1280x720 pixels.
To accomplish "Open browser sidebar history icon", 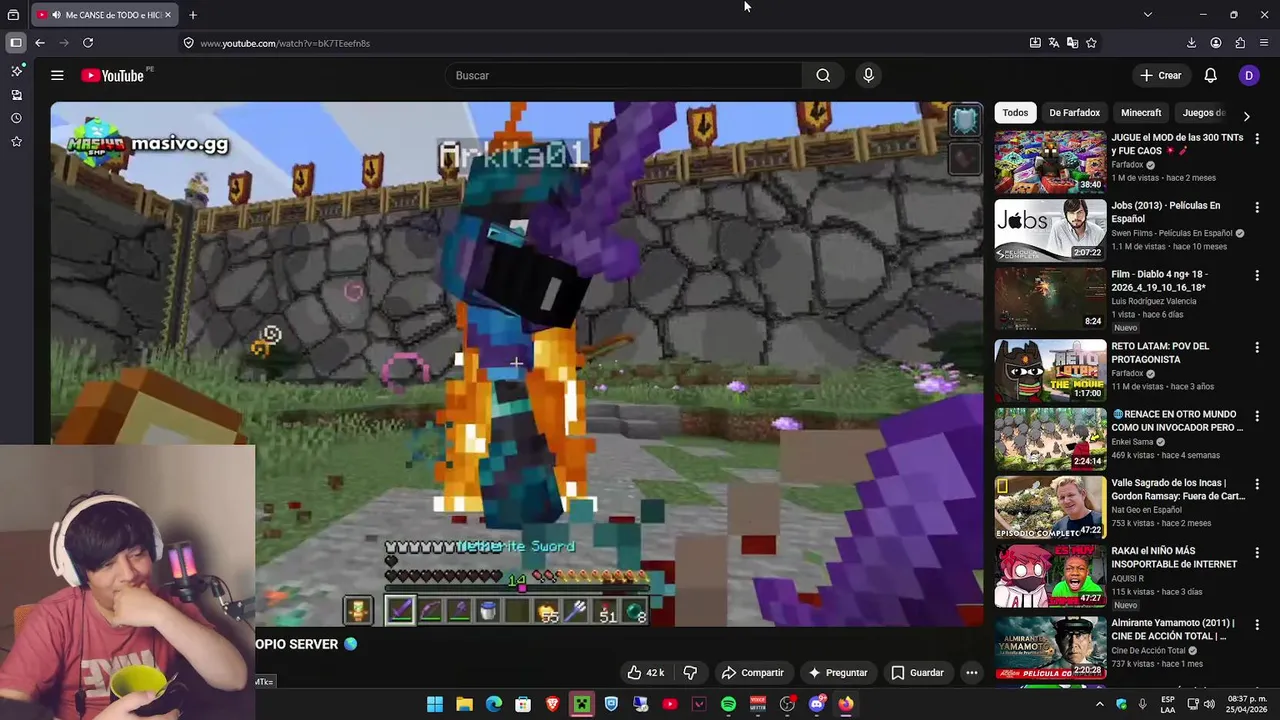I will point(16,118).
